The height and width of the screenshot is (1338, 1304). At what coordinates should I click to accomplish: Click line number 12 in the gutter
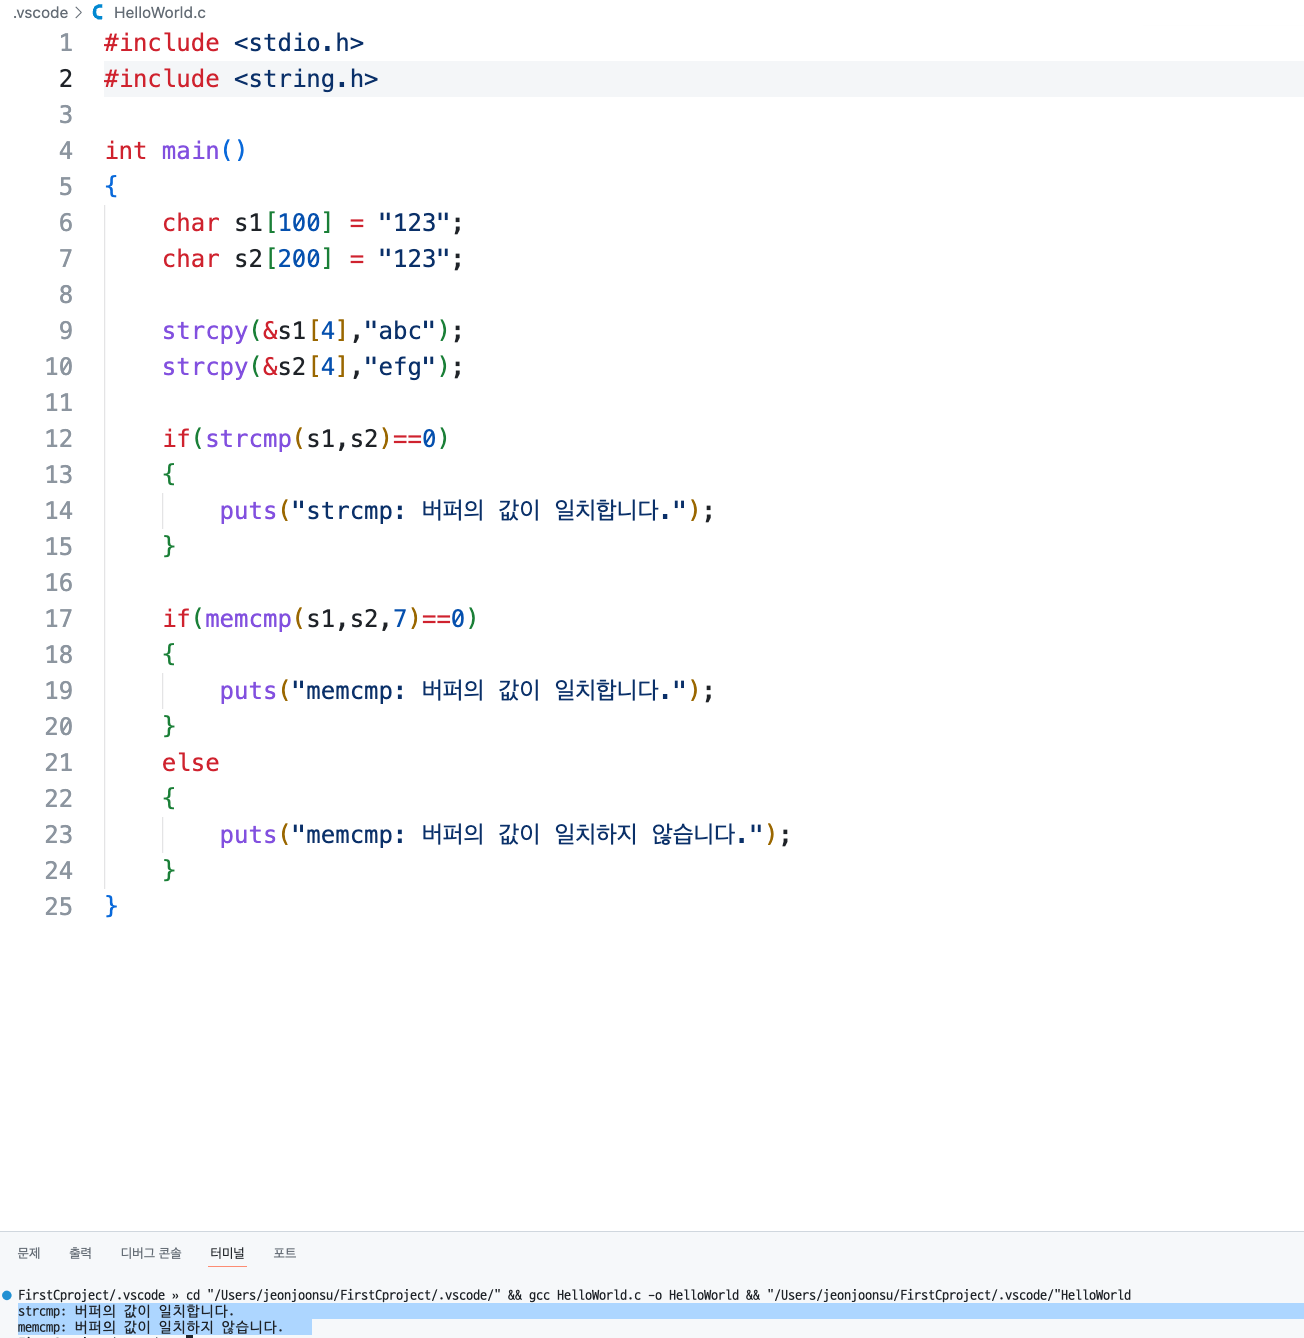pos(59,439)
